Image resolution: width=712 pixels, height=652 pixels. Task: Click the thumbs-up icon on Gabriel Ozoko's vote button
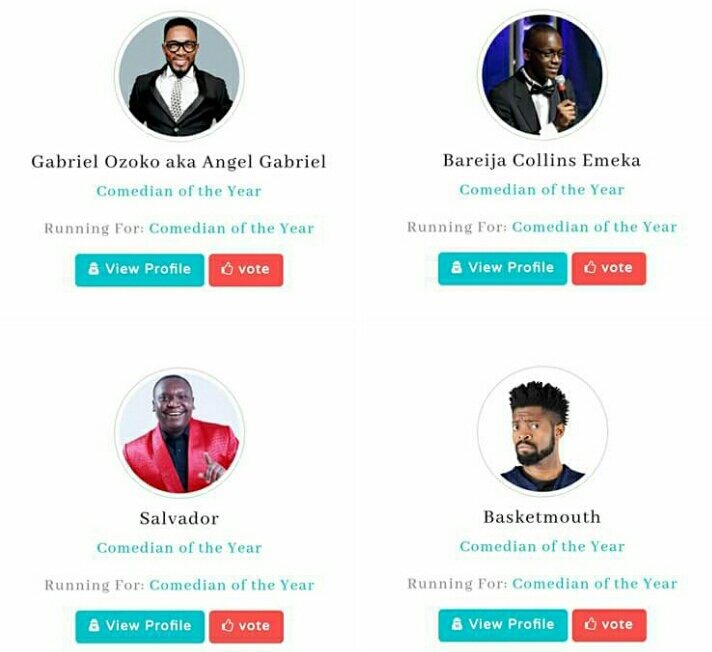[x=227, y=269]
